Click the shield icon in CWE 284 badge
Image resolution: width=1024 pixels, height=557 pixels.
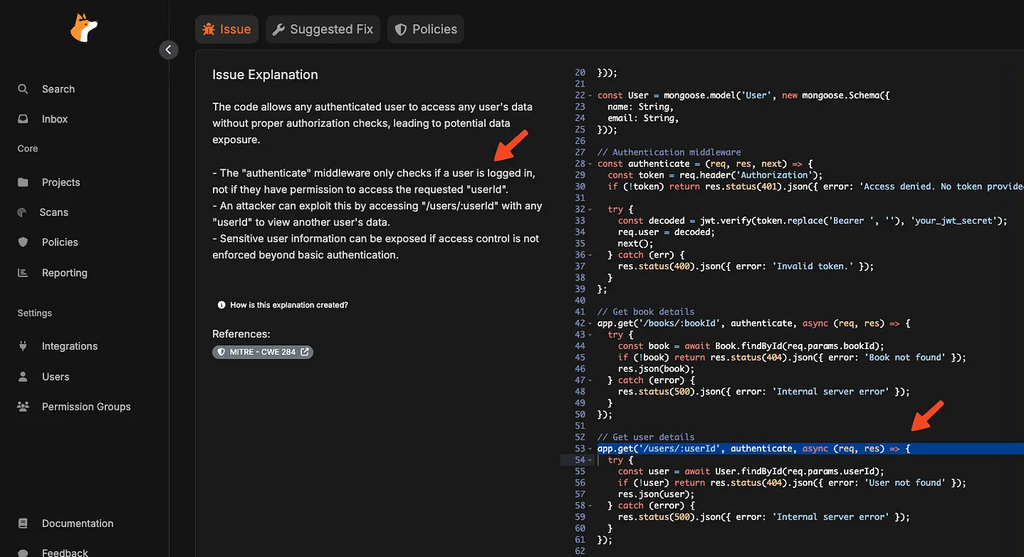(221, 352)
